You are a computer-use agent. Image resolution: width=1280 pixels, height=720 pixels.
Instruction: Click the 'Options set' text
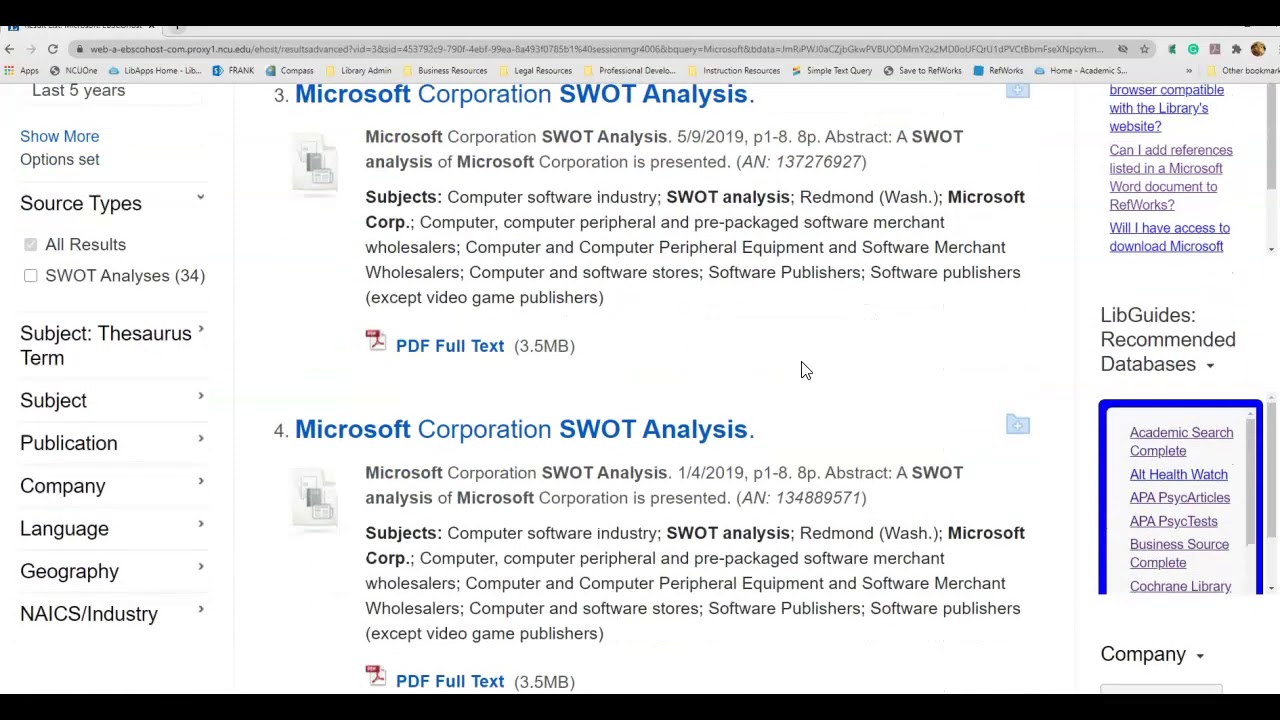click(x=60, y=160)
